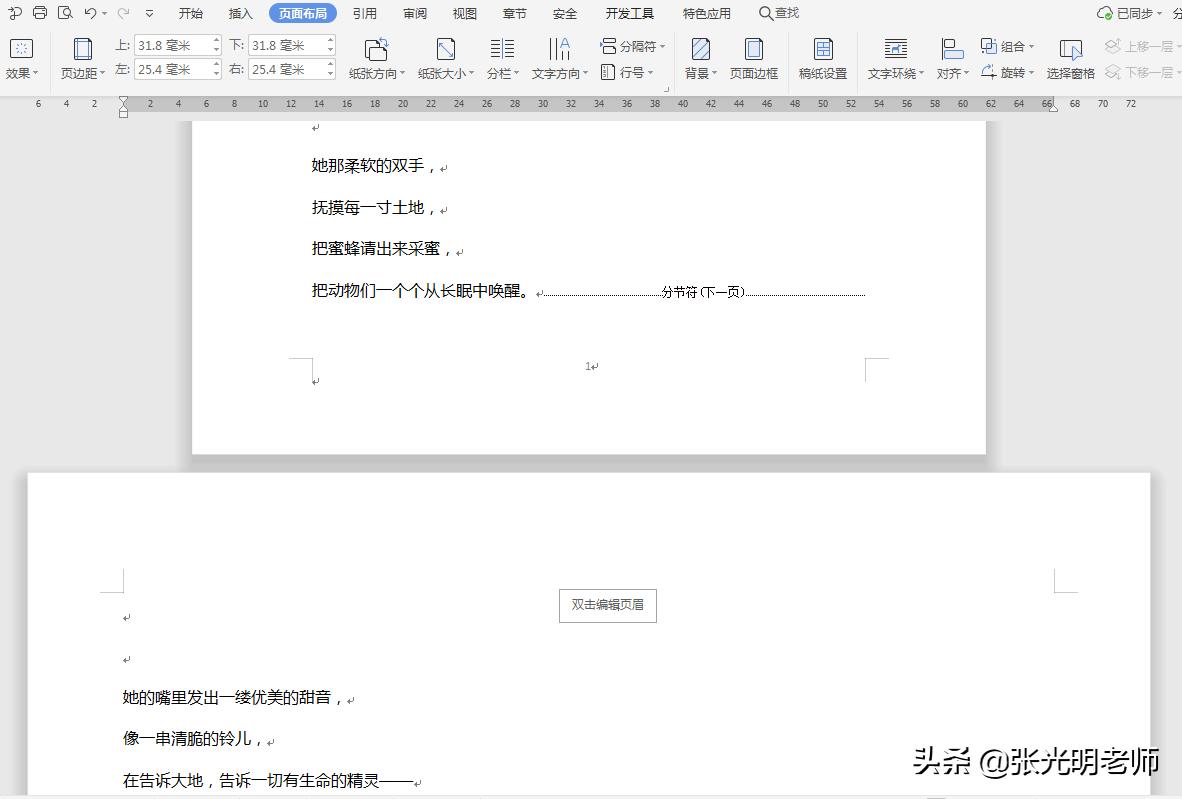Open the 分隔符 (Breaks) dropdown
Viewport: 1182px width, 799px height.
click(x=632, y=44)
